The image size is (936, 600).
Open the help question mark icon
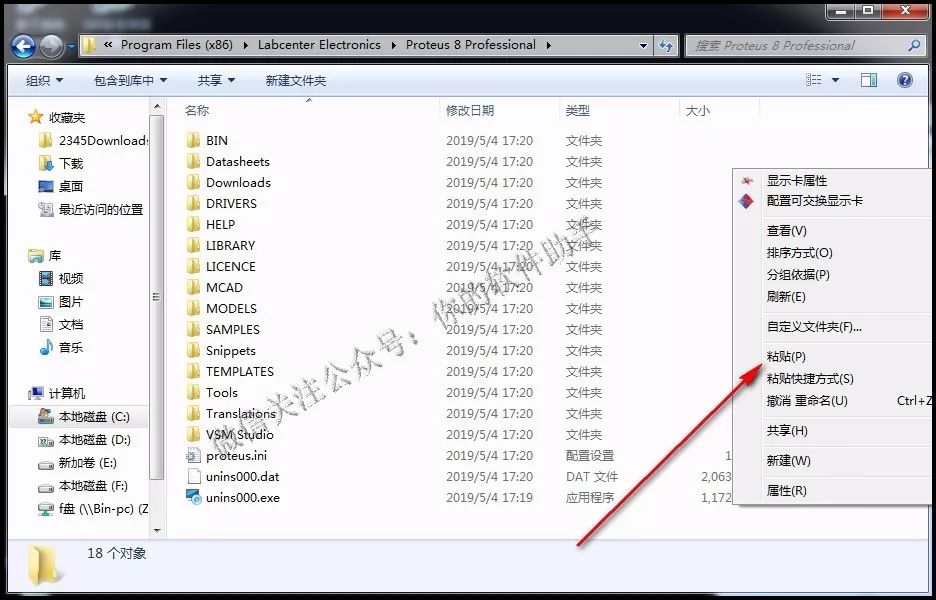[x=905, y=80]
